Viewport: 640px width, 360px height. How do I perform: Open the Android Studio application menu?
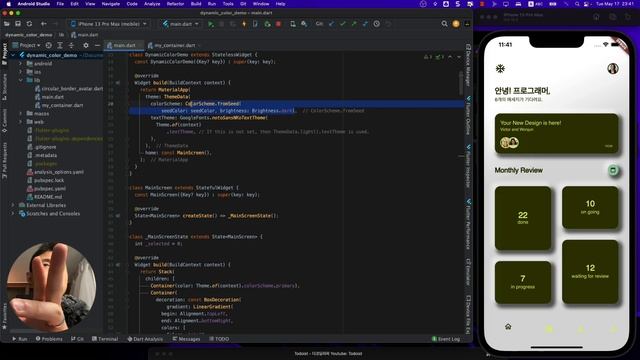[33, 4]
